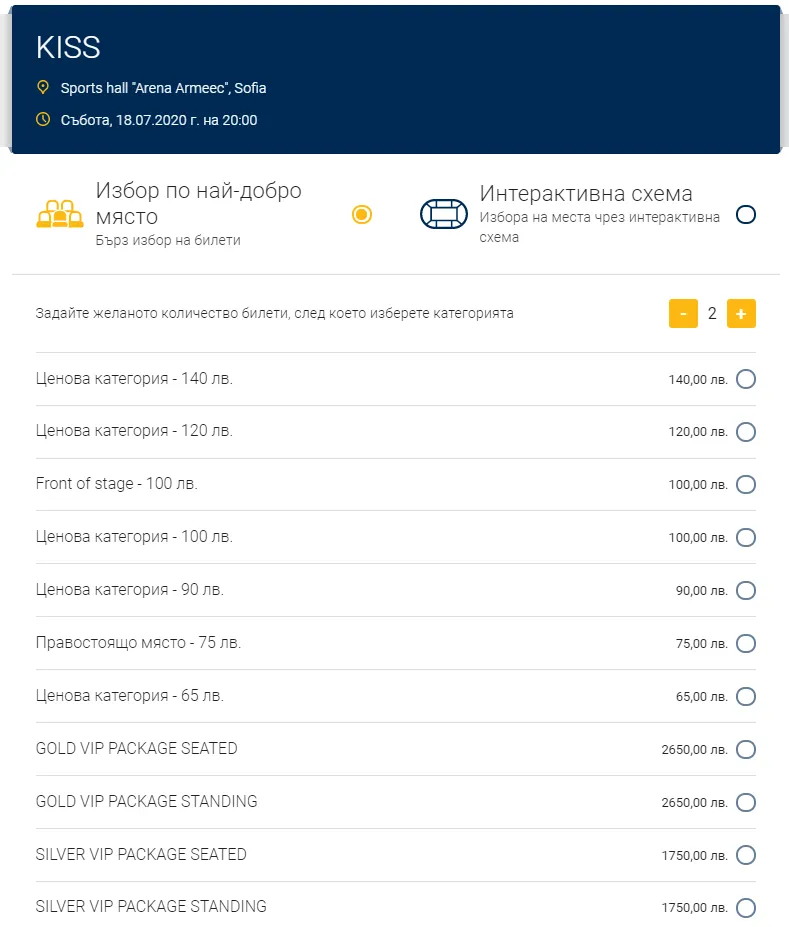
Task: Click the venue text Sports hall Arena Armeec, Sofia
Action: (x=163, y=88)
